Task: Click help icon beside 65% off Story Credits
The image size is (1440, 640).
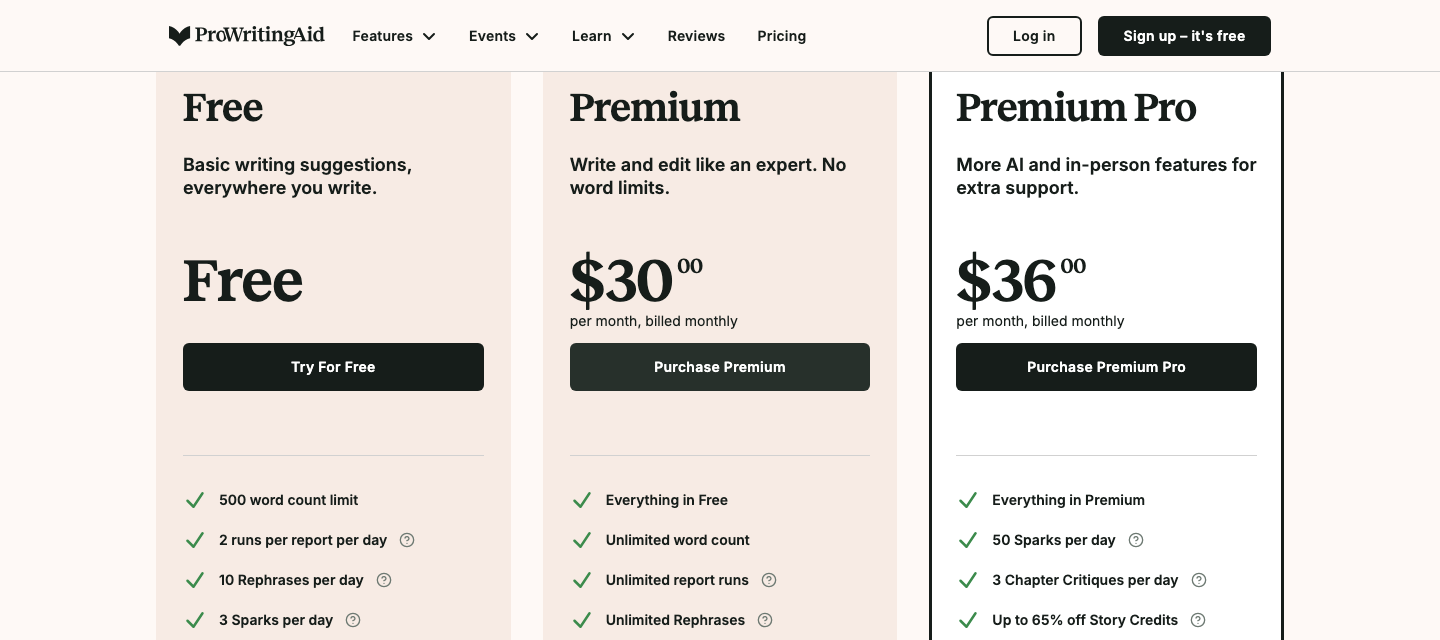Action: pos(1198,620)
